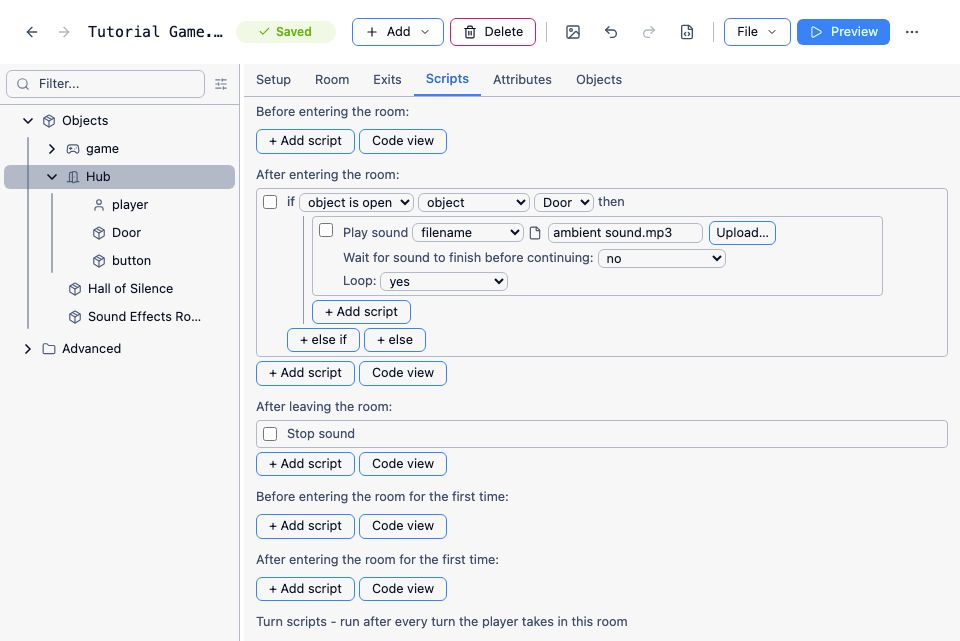Viewport: 960px width, 641px height.
Task: Open the three-dots more options menu
Action: [912, 32]
